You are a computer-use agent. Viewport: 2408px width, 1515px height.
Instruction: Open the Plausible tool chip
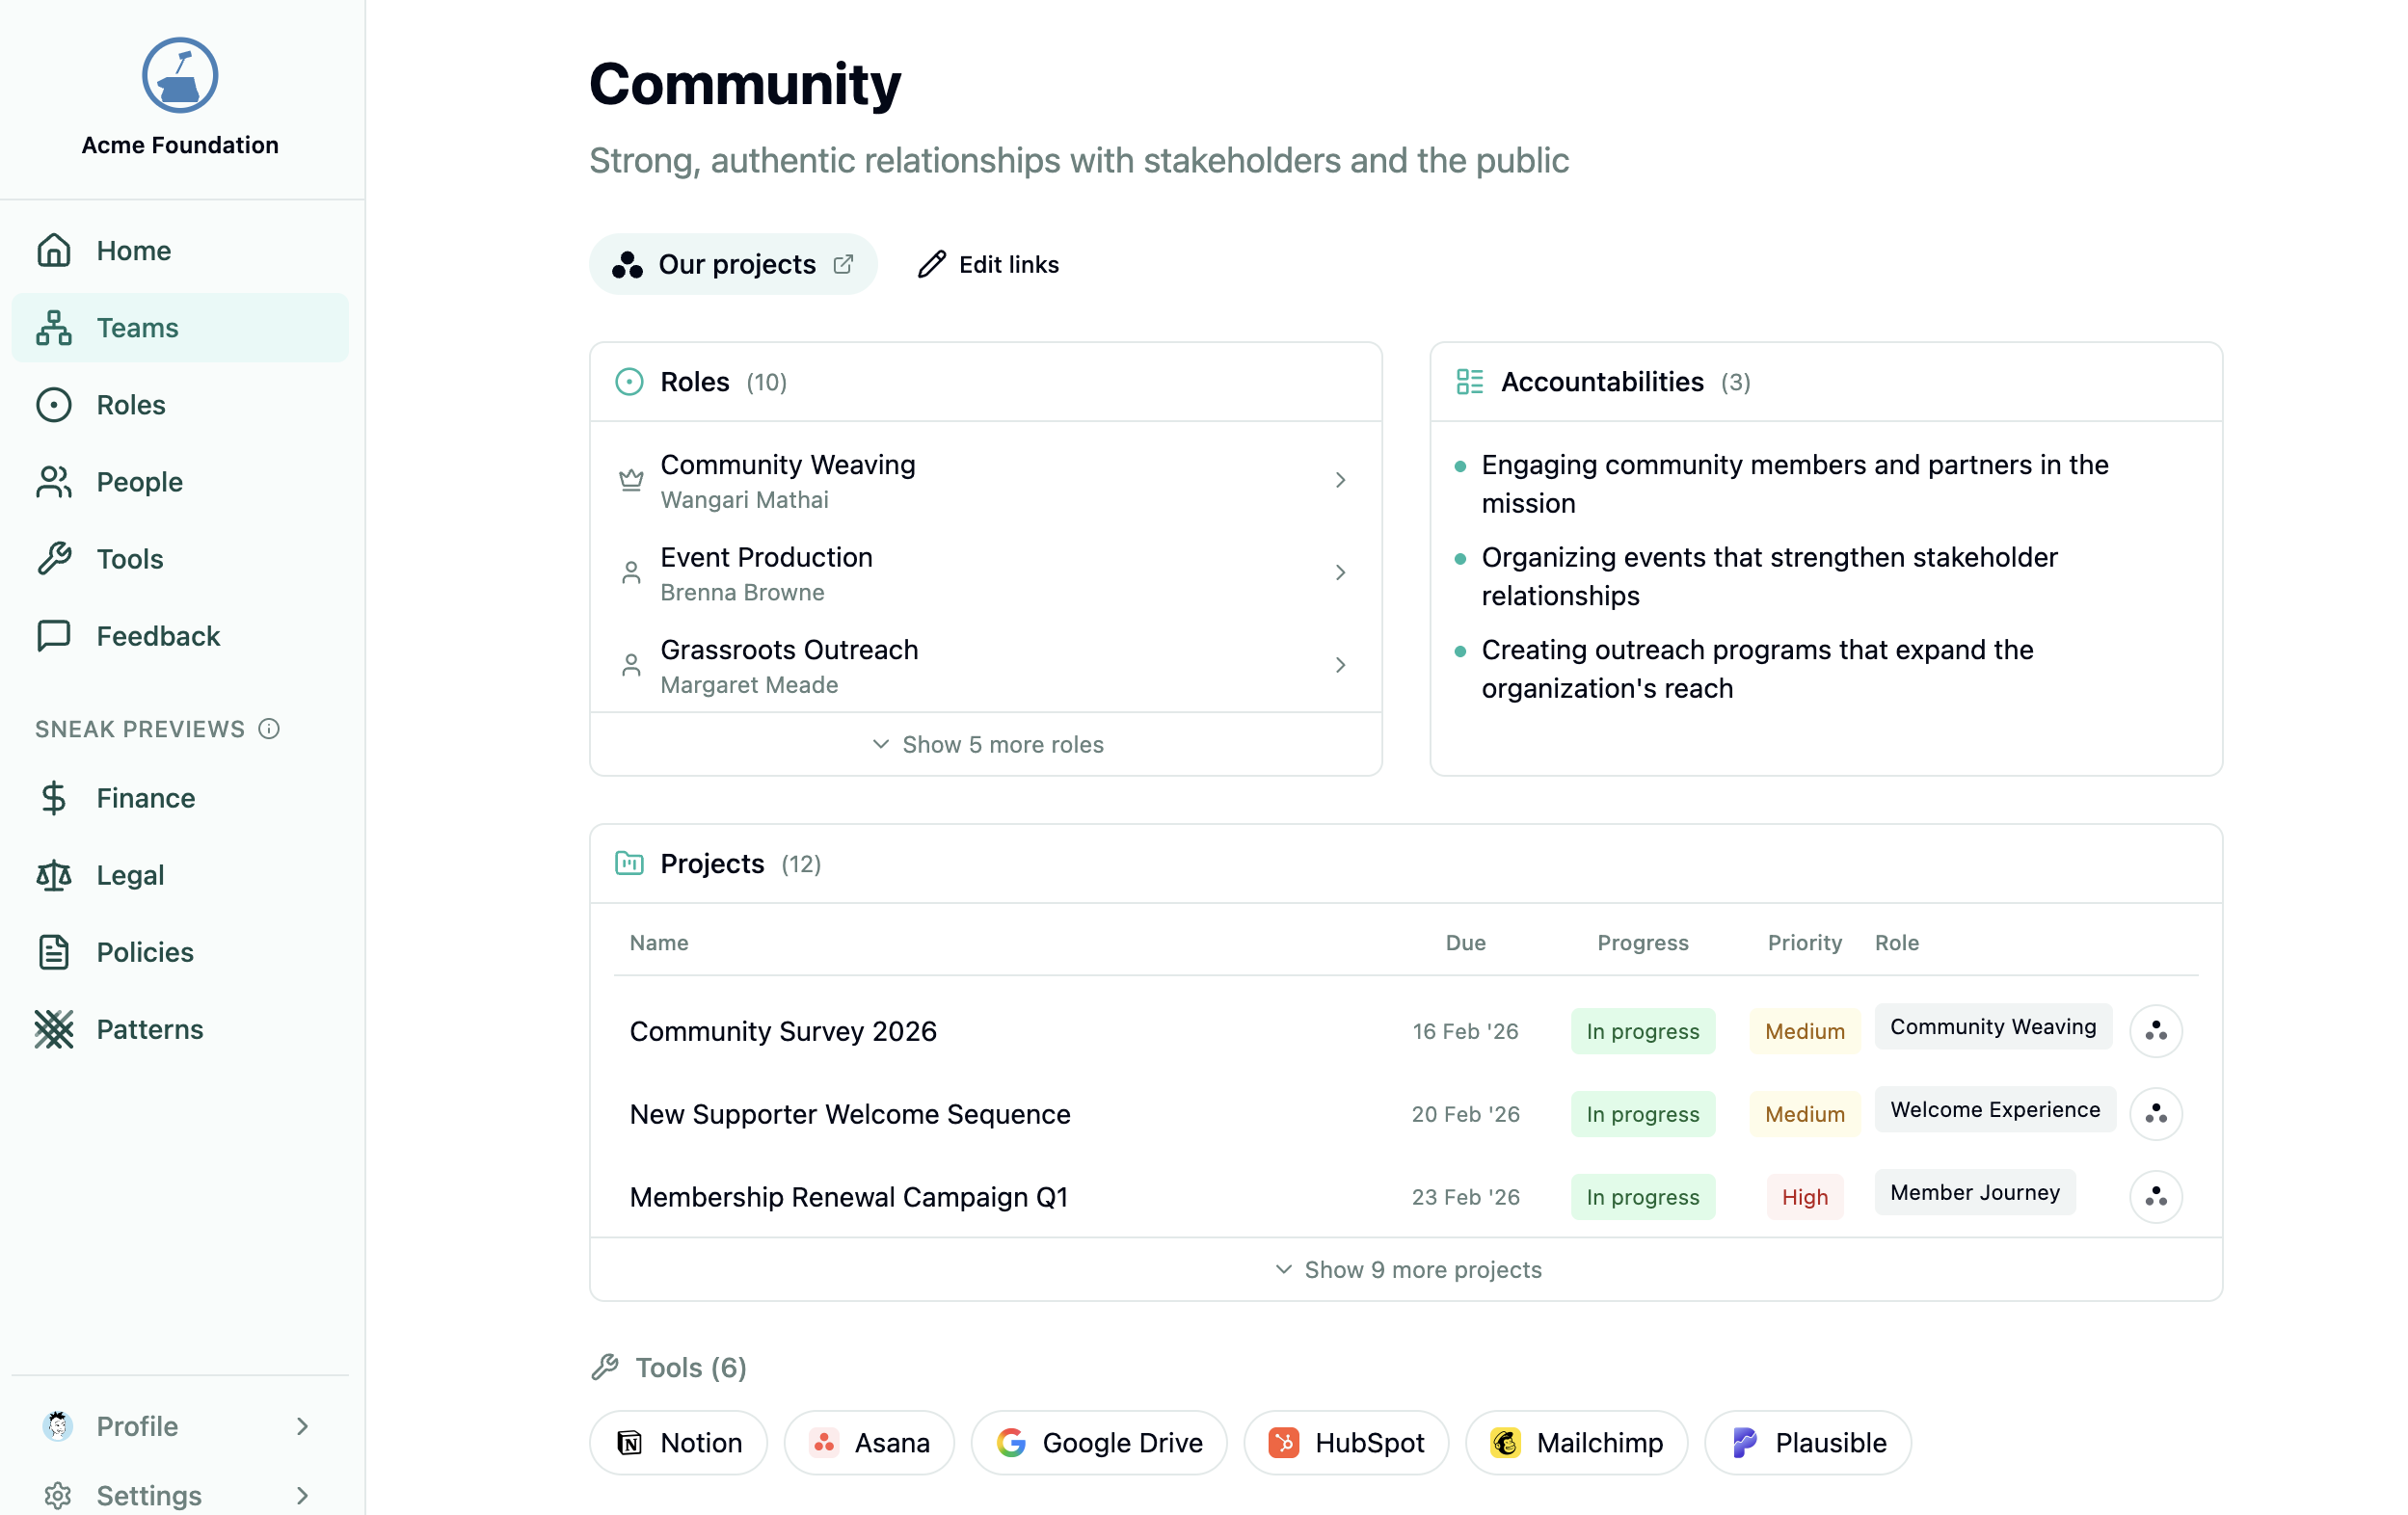pyautogui.click(x=1807, y=1442)
